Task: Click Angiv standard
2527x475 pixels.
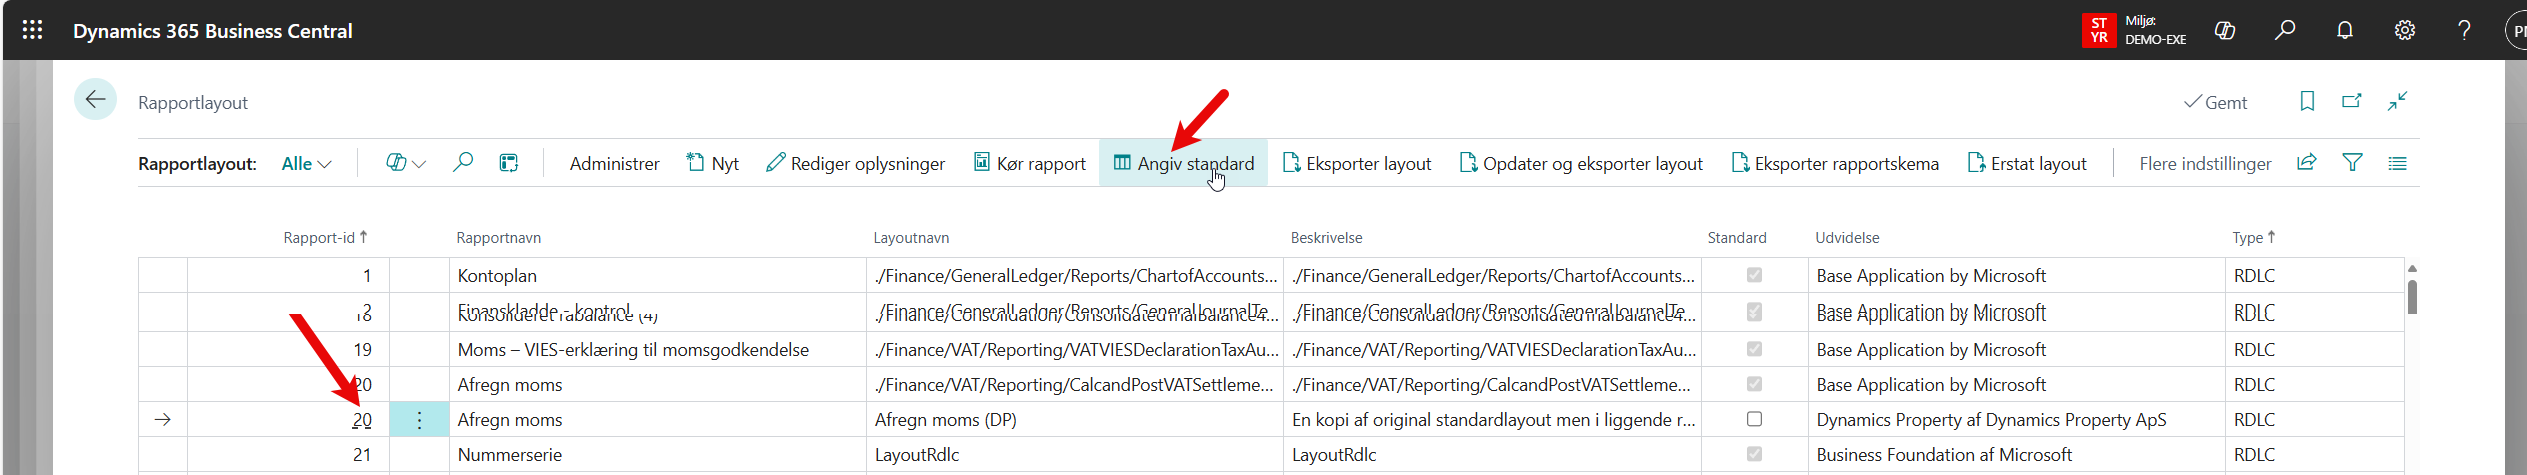Action: coord(1184,163)
